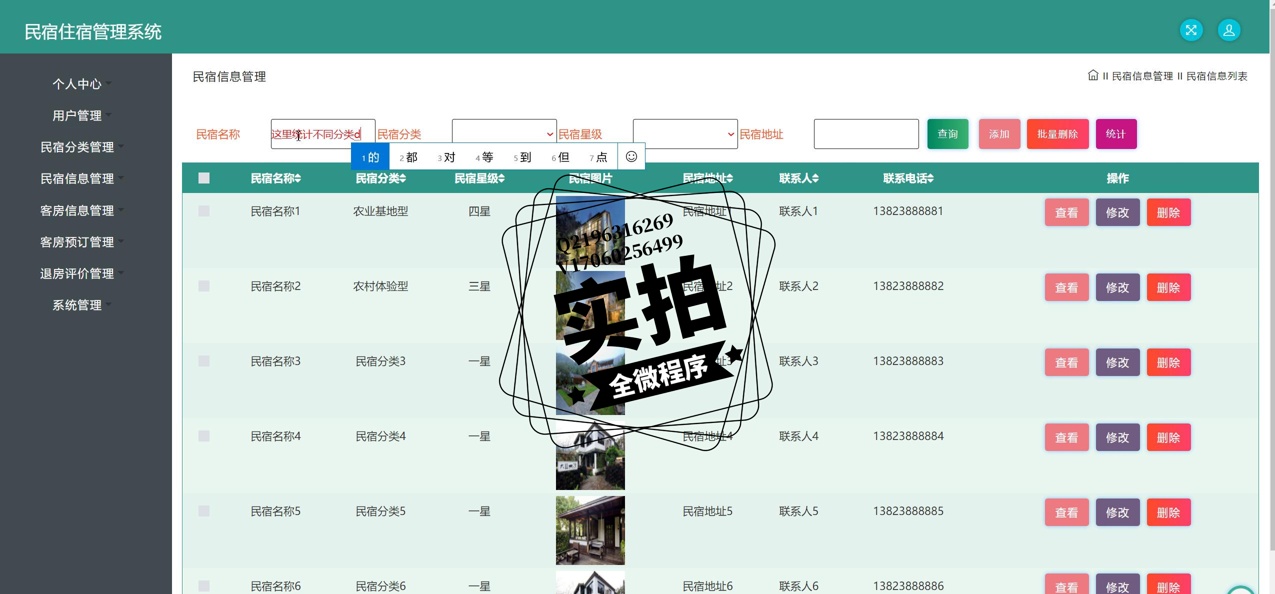1275x594 pixels.
Task: Check the row checkbox for 民宿名称1
Action: [204, 211]
